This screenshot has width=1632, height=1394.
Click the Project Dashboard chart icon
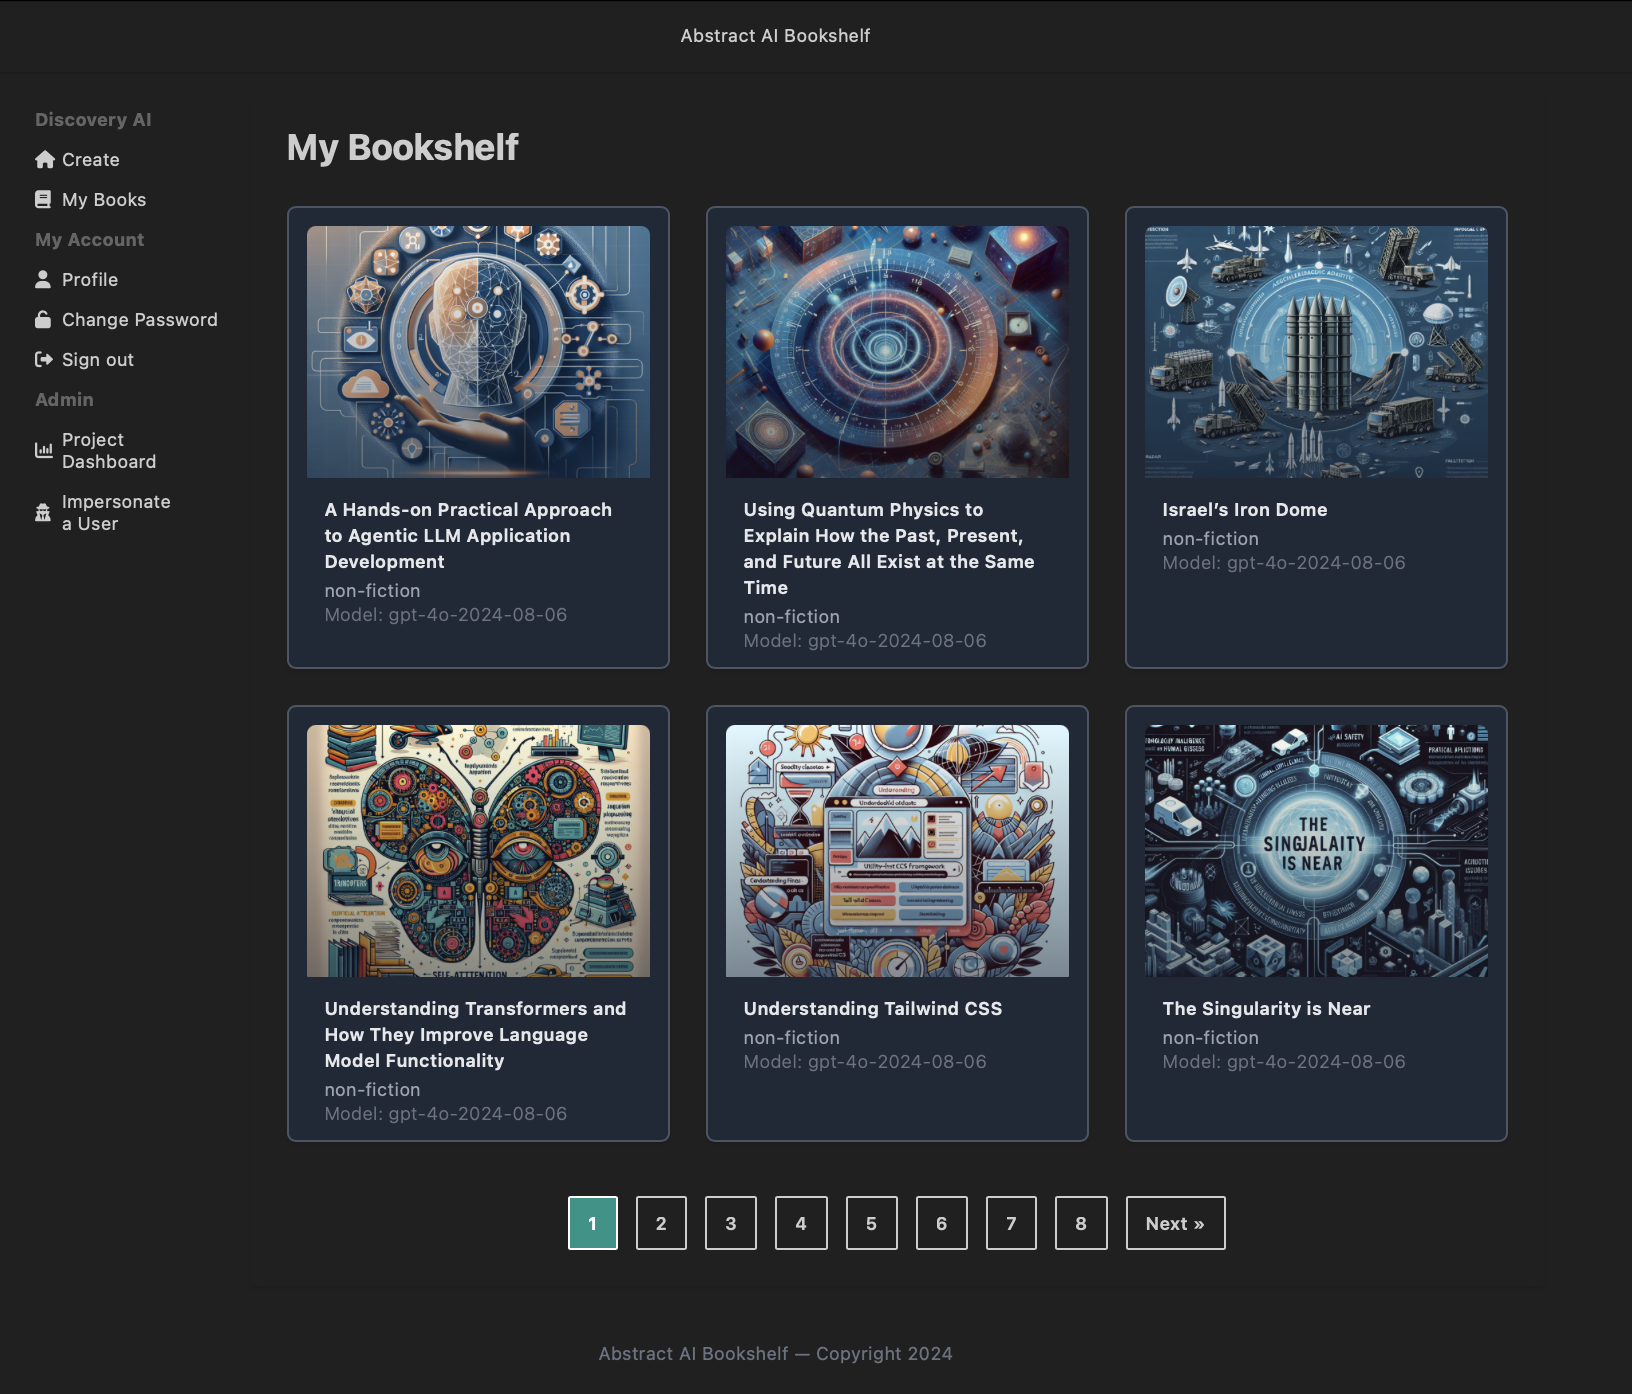pyautogui.click(x=44, y=451)
